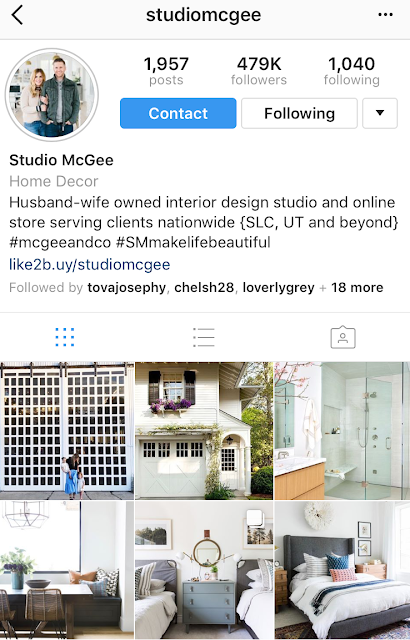Open the three-dots options menu
Screen dimensions: 410x640
click(385, 15)
